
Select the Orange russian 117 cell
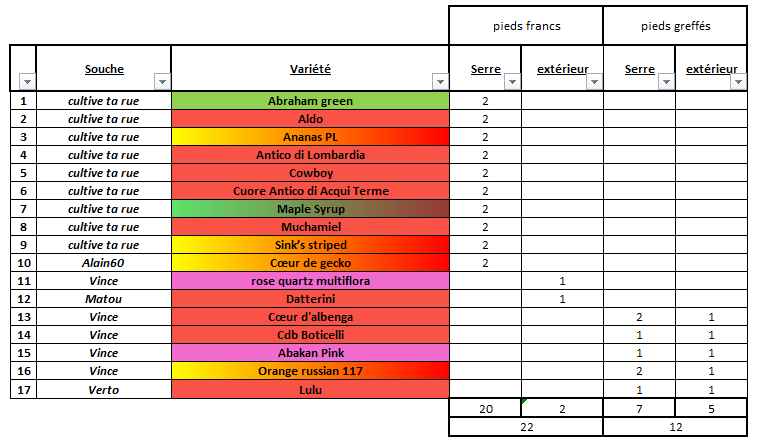(310, 371)
